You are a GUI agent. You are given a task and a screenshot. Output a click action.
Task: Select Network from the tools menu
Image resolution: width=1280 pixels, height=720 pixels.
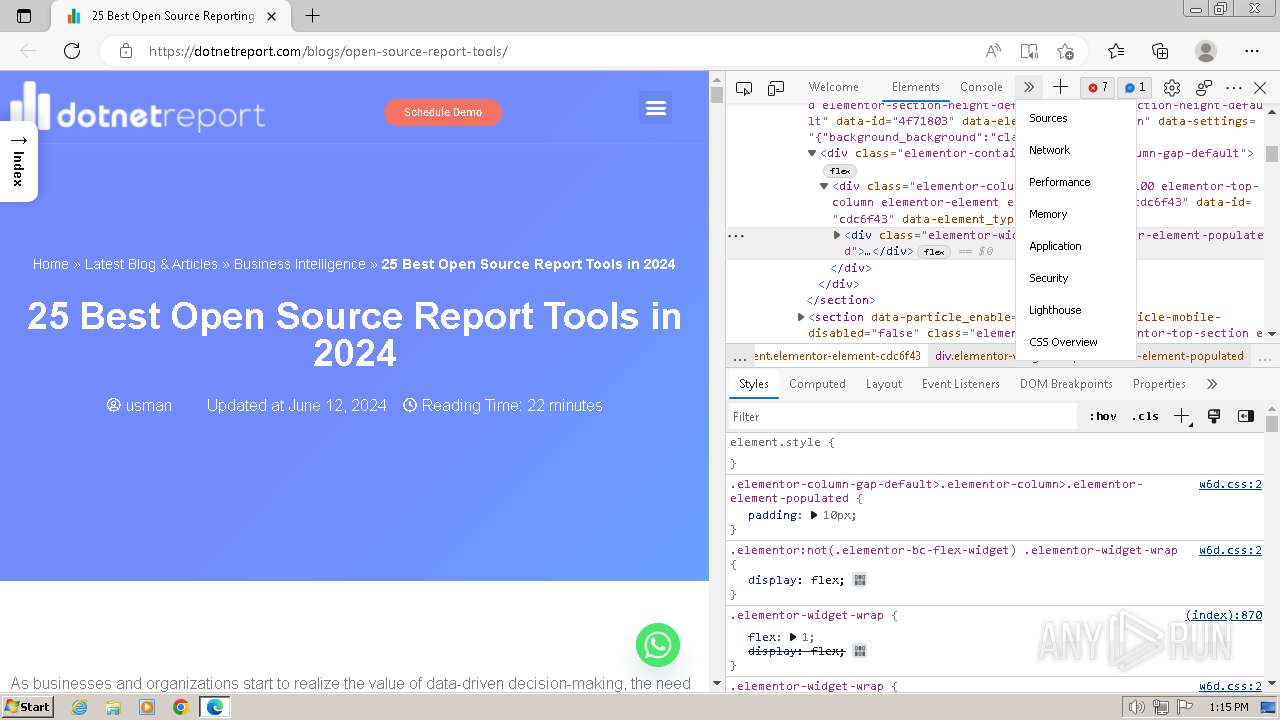pyautogui.click(x=1076, y=150)
